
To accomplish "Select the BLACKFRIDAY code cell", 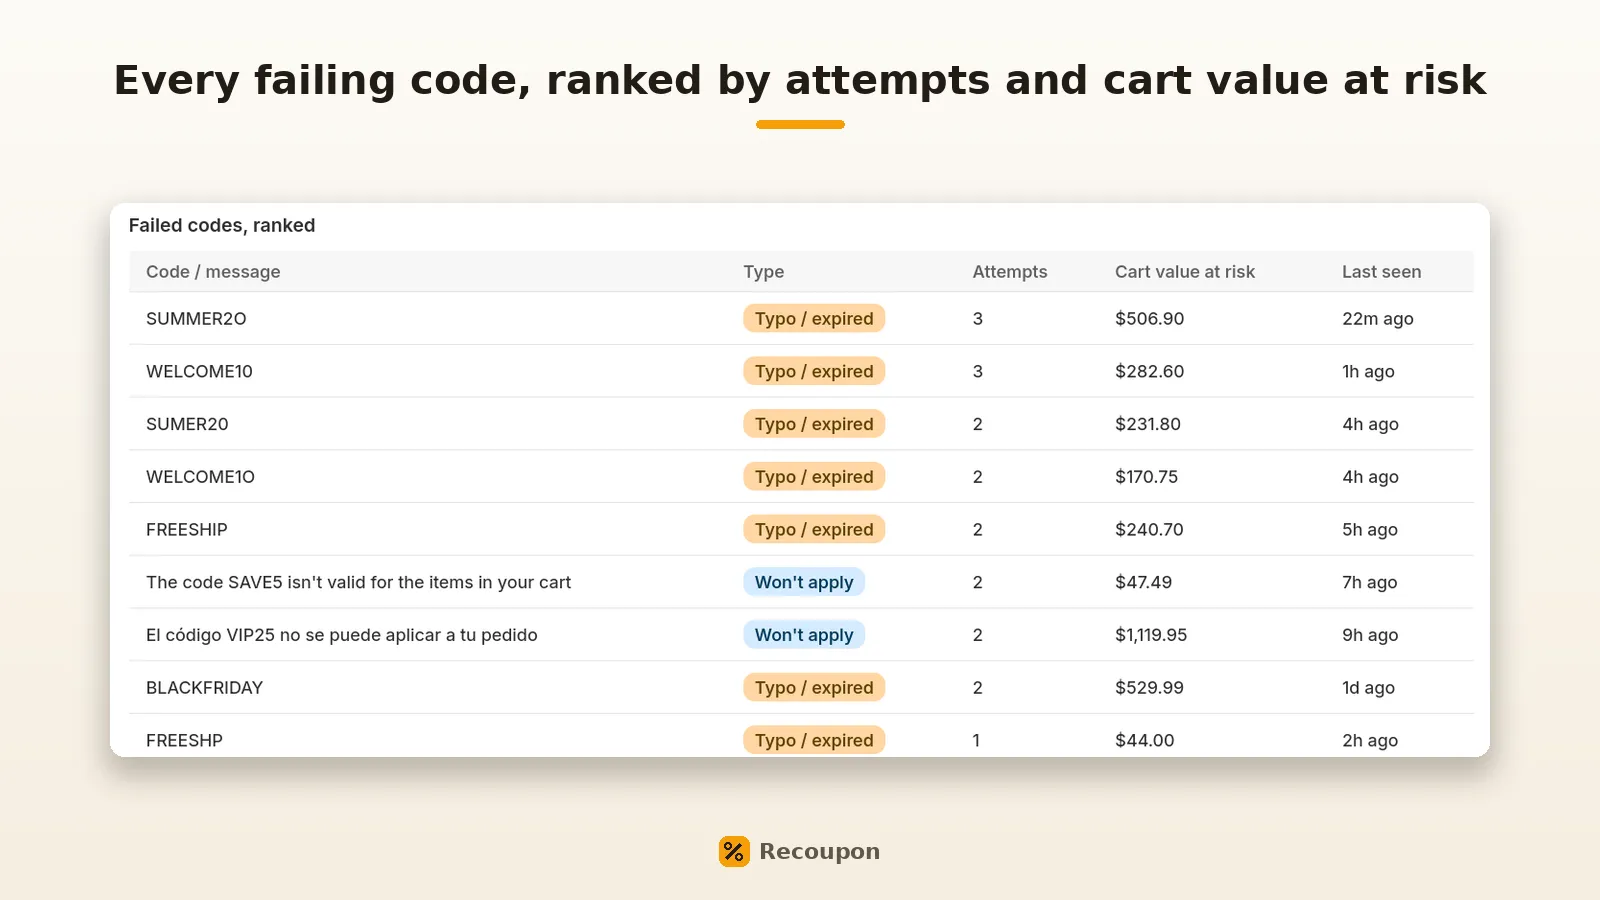I will (204, 688).
